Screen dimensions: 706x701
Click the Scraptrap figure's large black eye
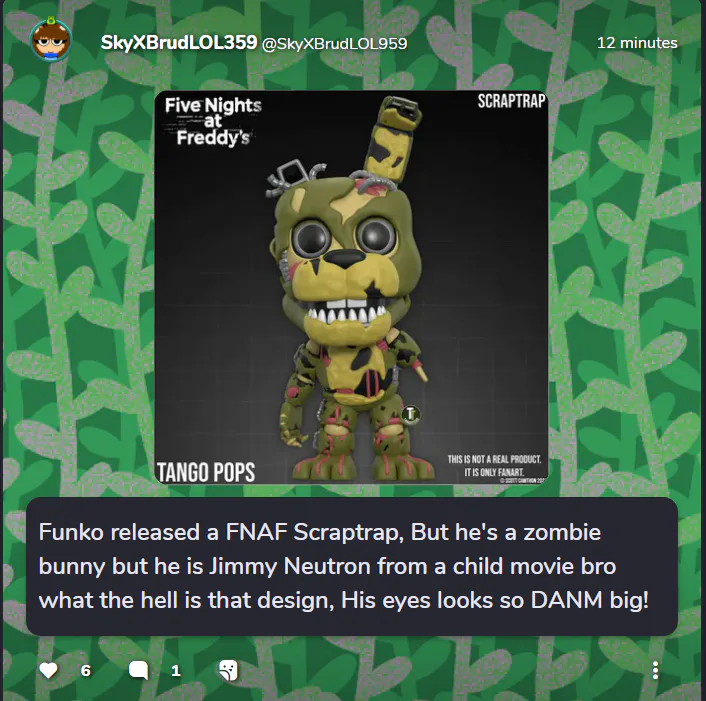pos(376,236)
